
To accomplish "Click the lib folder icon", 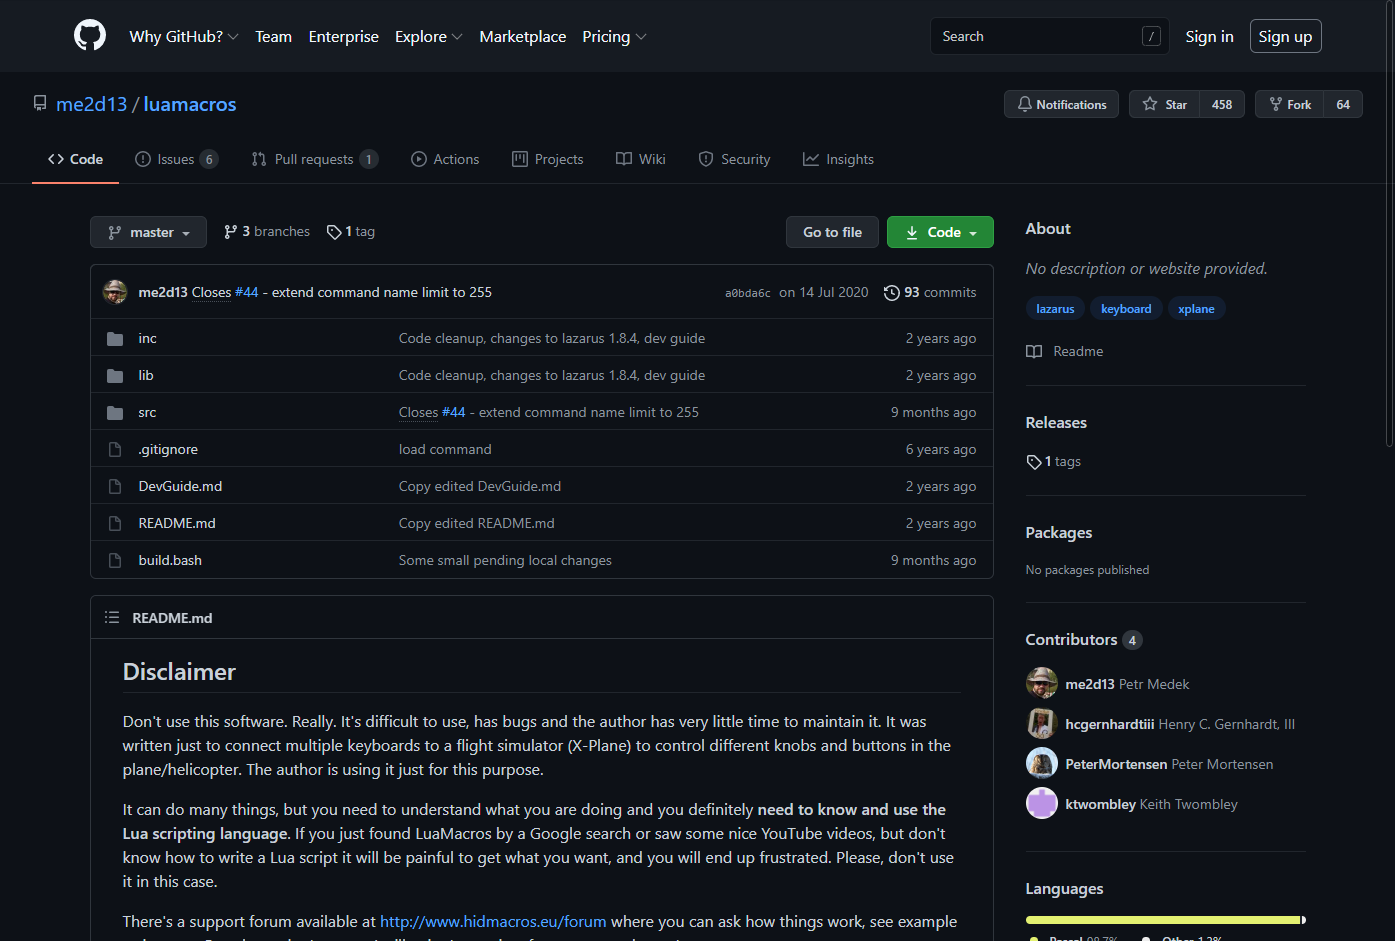I will pyautogui.click(x=115, y=376).
